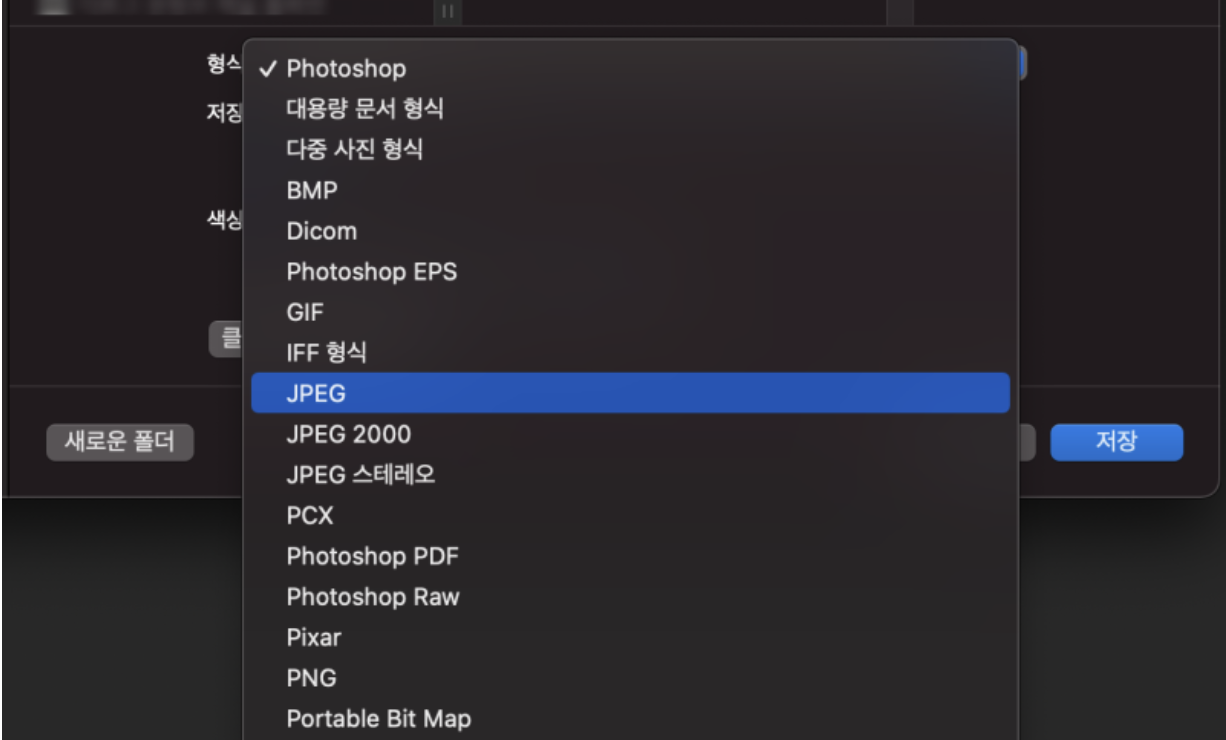
Task: Choose GIF from the format list
Action: point(305,312)
